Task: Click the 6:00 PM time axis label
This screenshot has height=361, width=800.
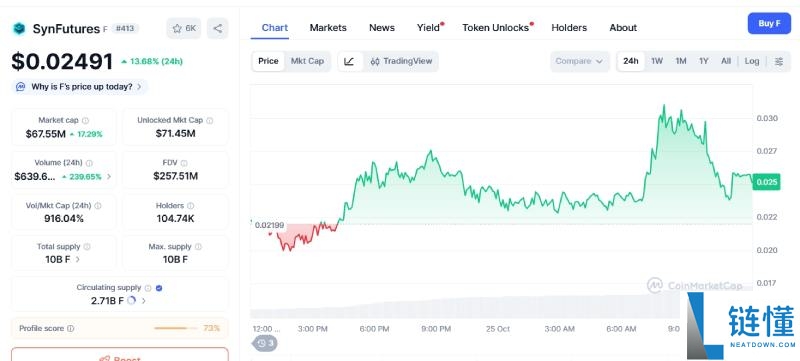Action: point(374,329)
